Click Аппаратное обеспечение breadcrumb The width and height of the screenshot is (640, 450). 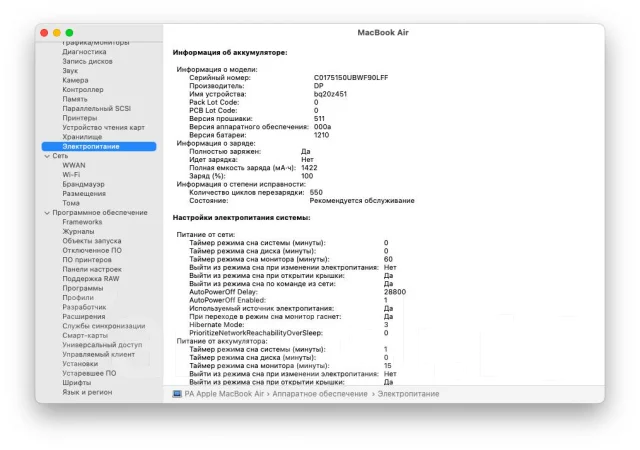click(320, 394)
